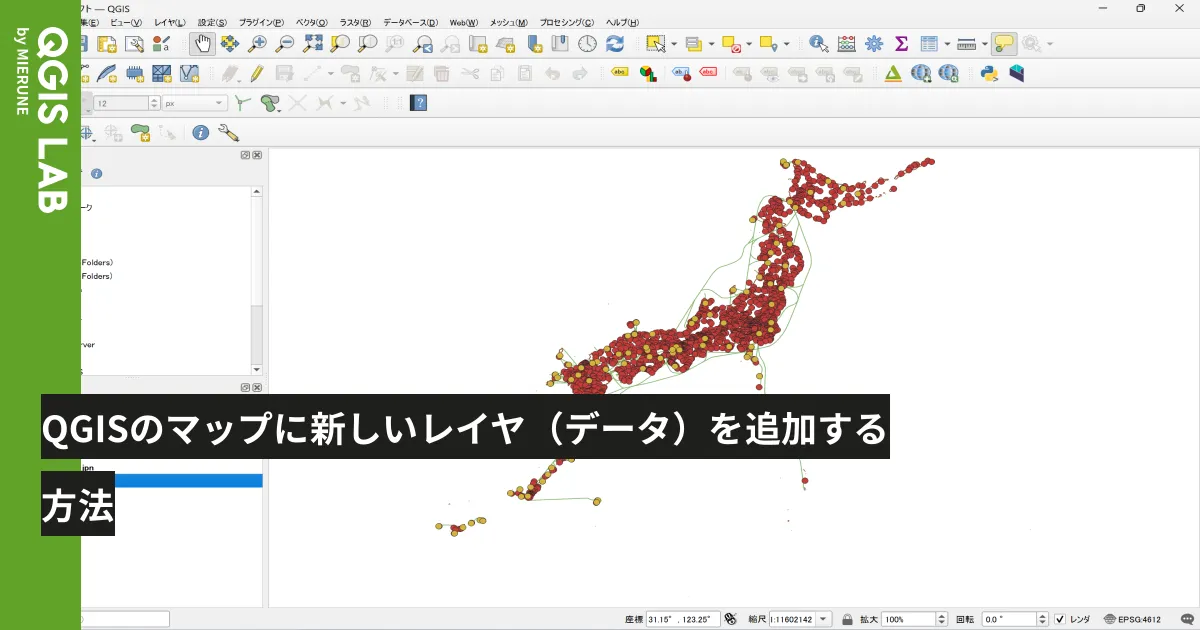Open the Select Features dropdown arrow
The height and width of the screenshot is (630, 1200).
tap(674, 44)
